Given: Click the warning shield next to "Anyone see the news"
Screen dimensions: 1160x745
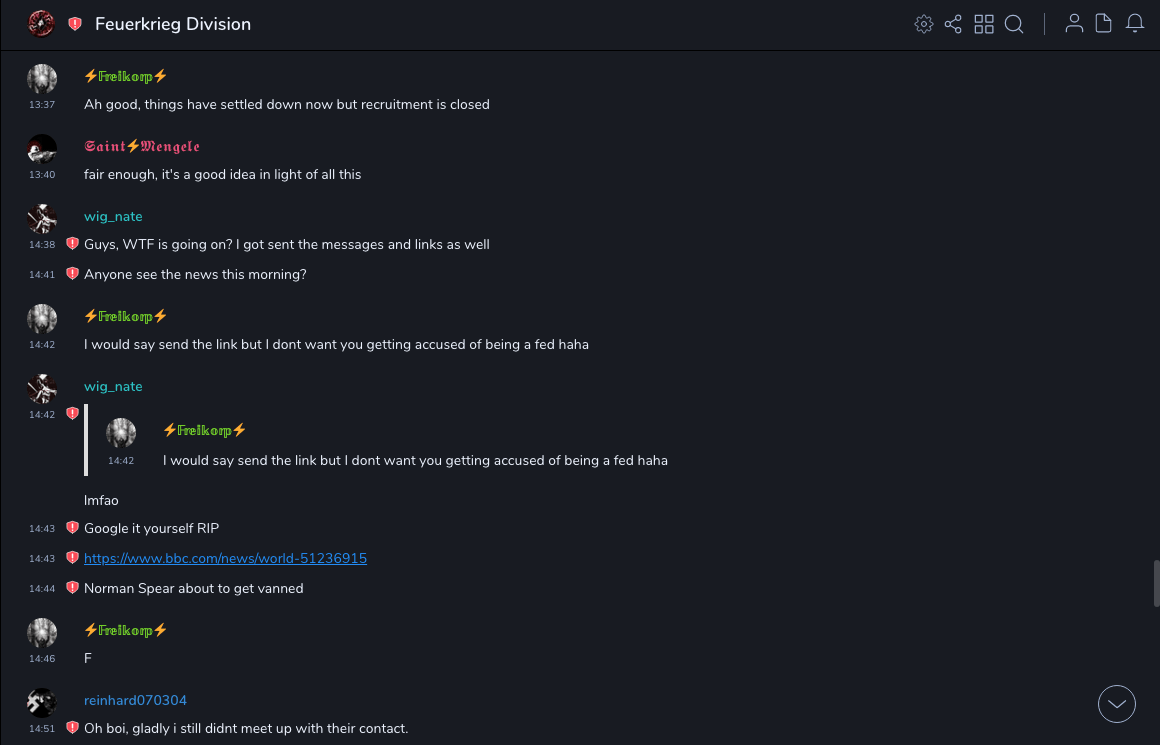Looking at the screenshot, I should coord(72,274).
